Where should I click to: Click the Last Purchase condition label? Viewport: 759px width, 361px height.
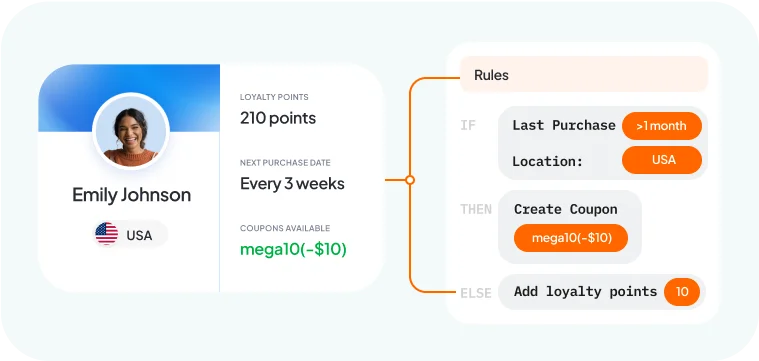pyautogui.click(x=564, y=125)
